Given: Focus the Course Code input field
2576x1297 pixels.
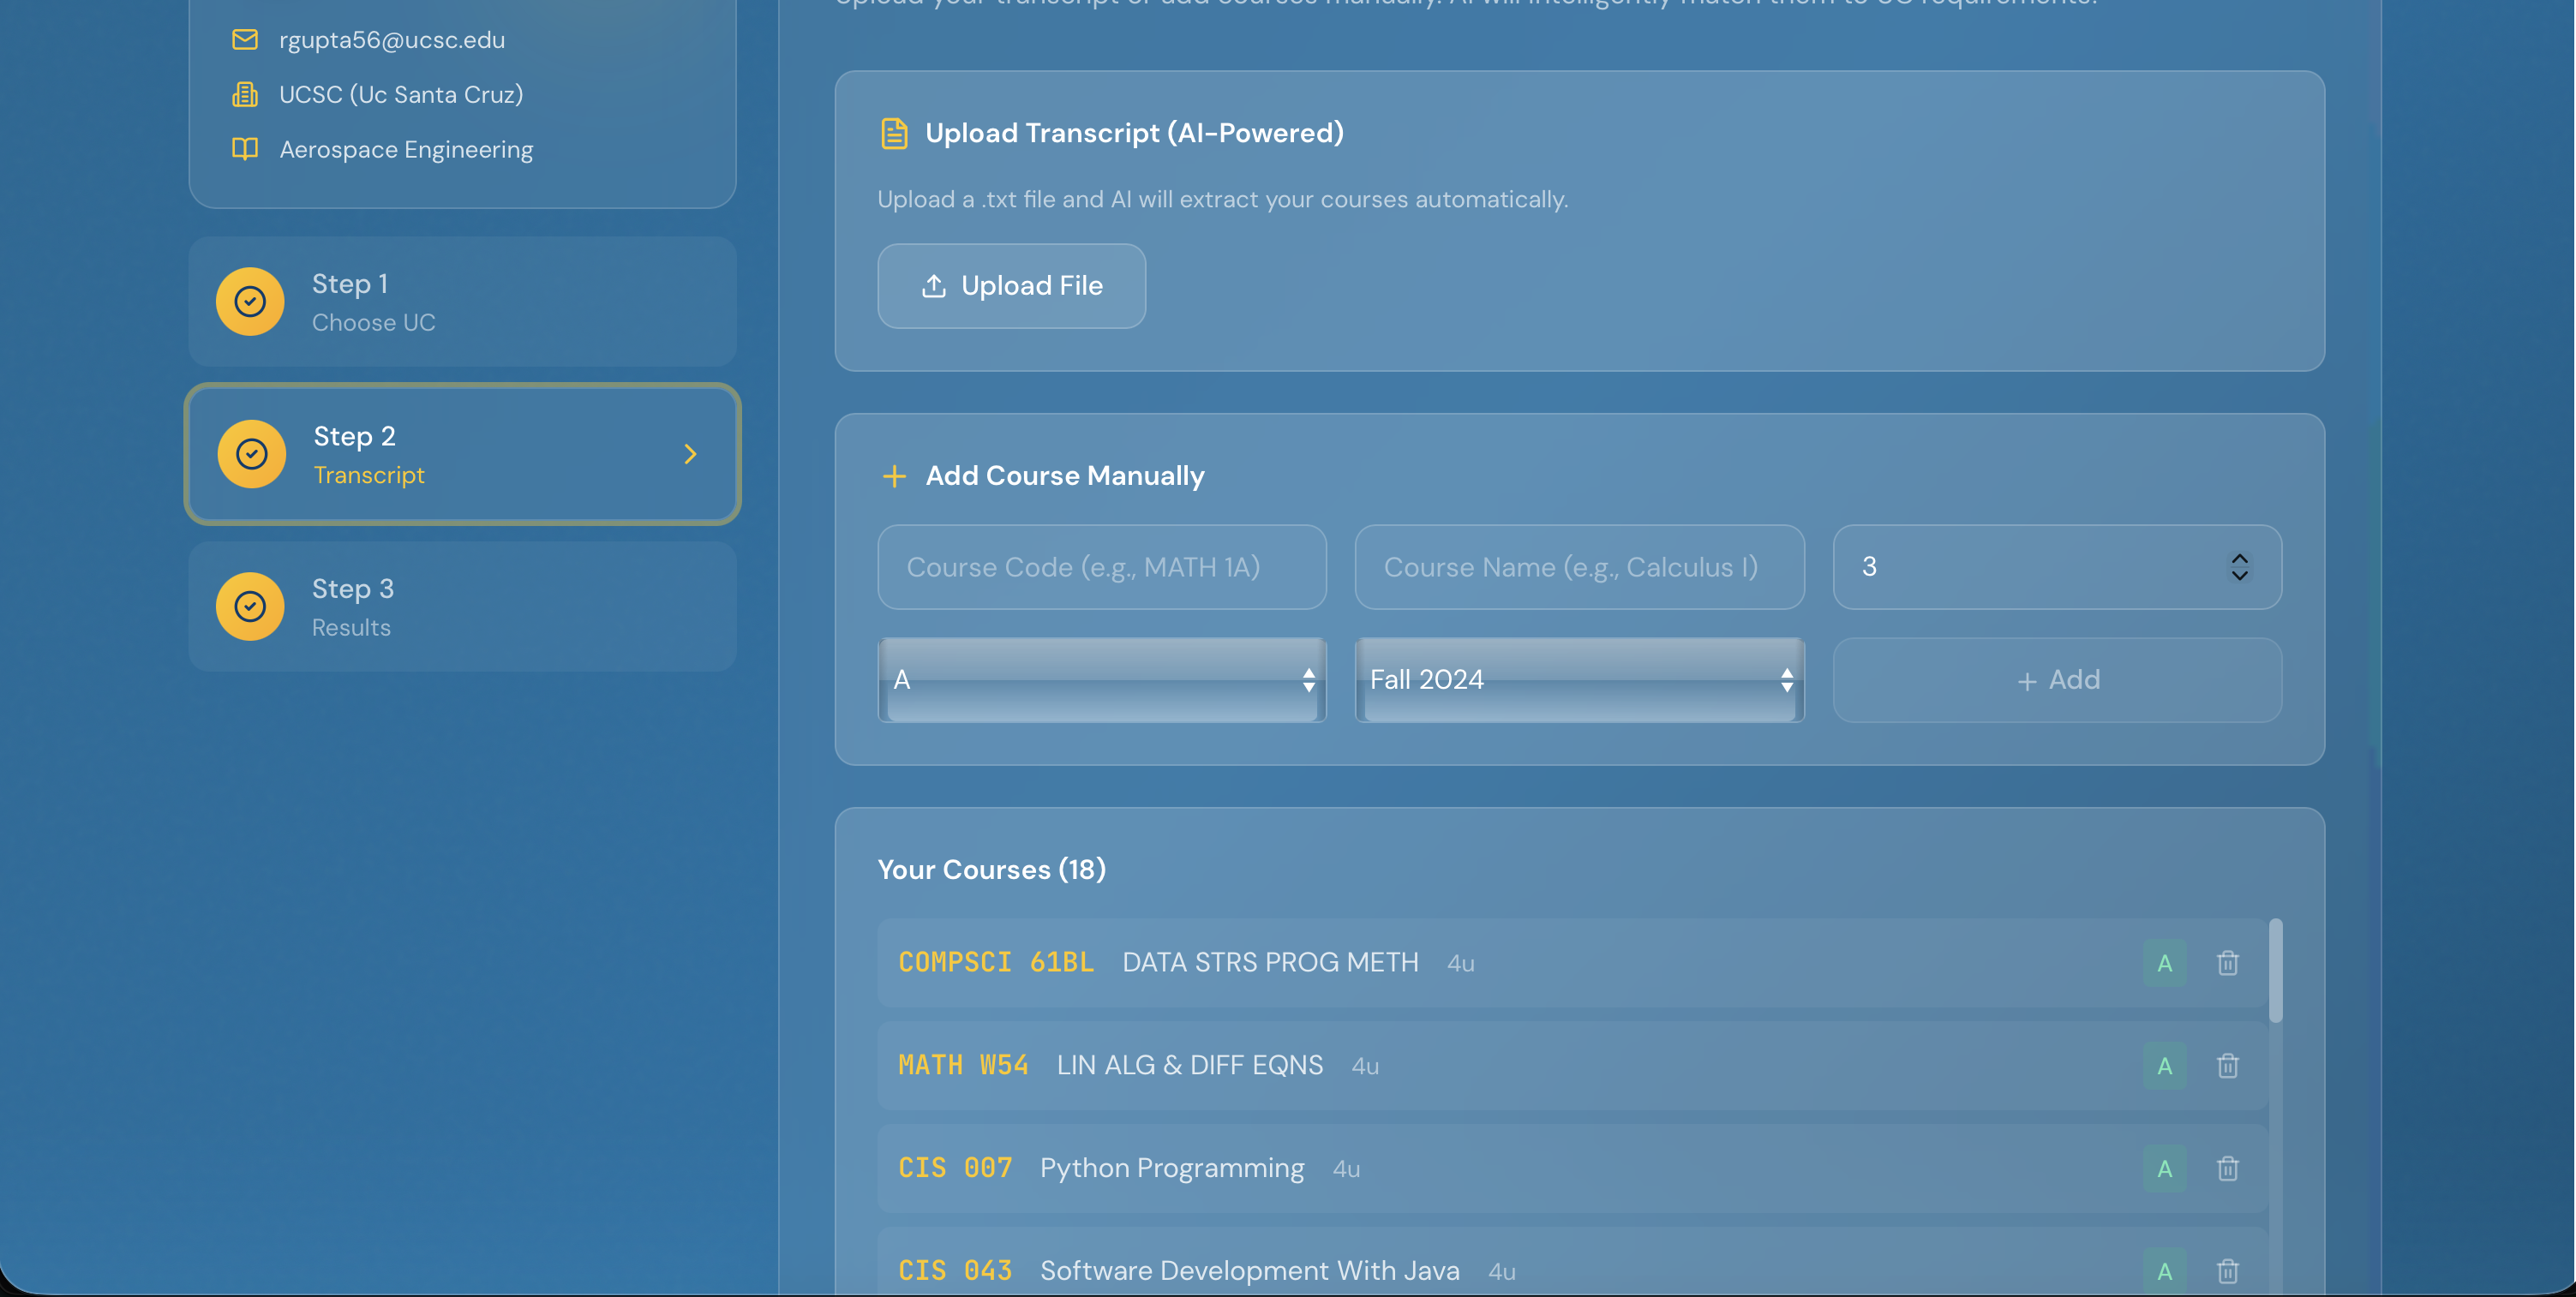Looking at the screenshot, I should (x=1101, y=567).
